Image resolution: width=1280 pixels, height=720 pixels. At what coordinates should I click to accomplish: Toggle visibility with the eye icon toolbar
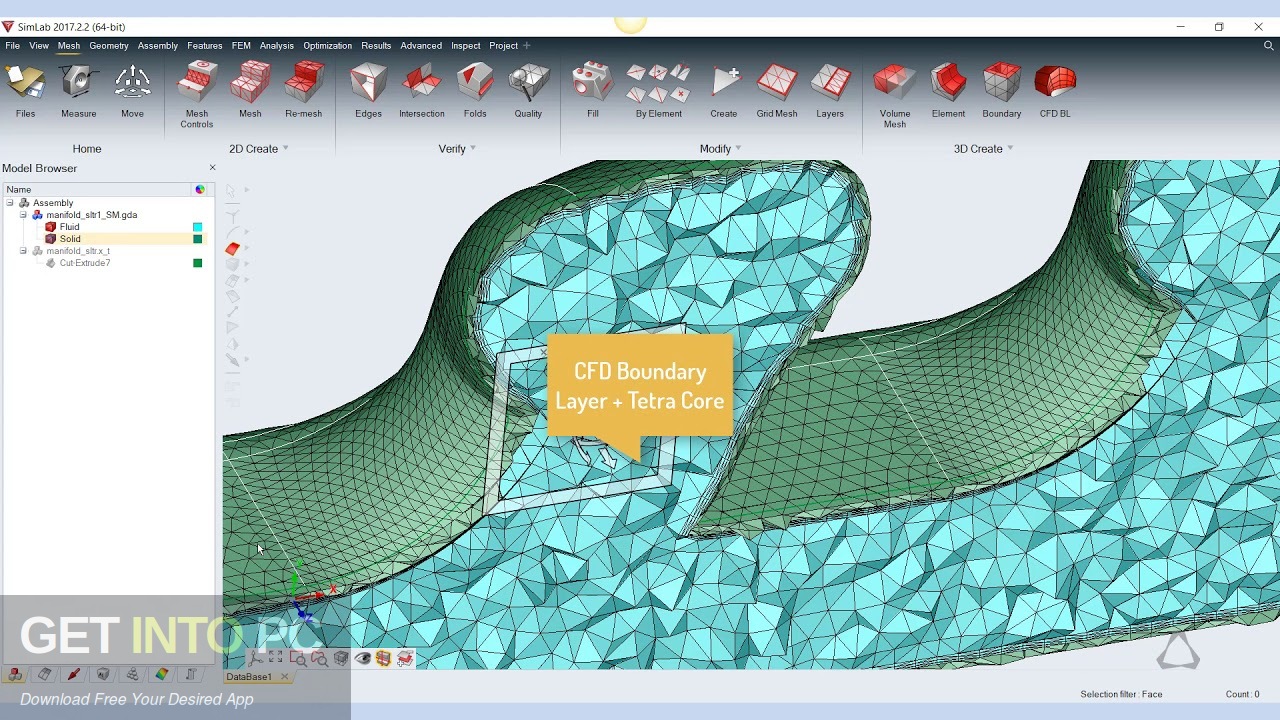(x=363, y=658)
